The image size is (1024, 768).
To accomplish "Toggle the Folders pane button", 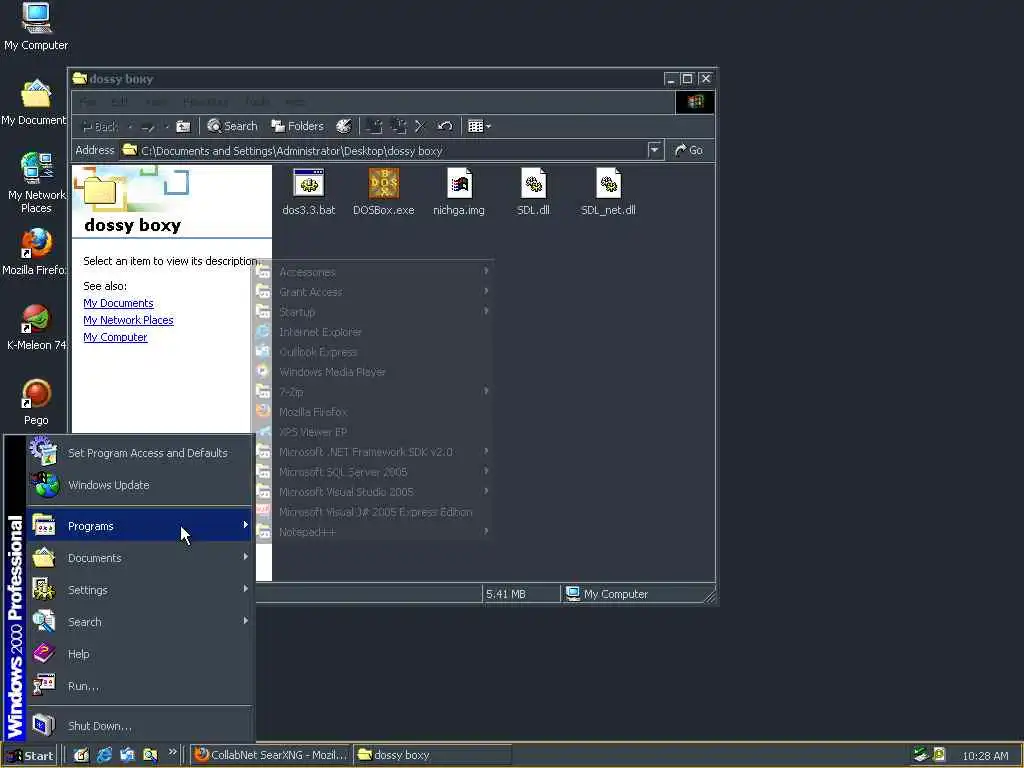I will 297,126.
